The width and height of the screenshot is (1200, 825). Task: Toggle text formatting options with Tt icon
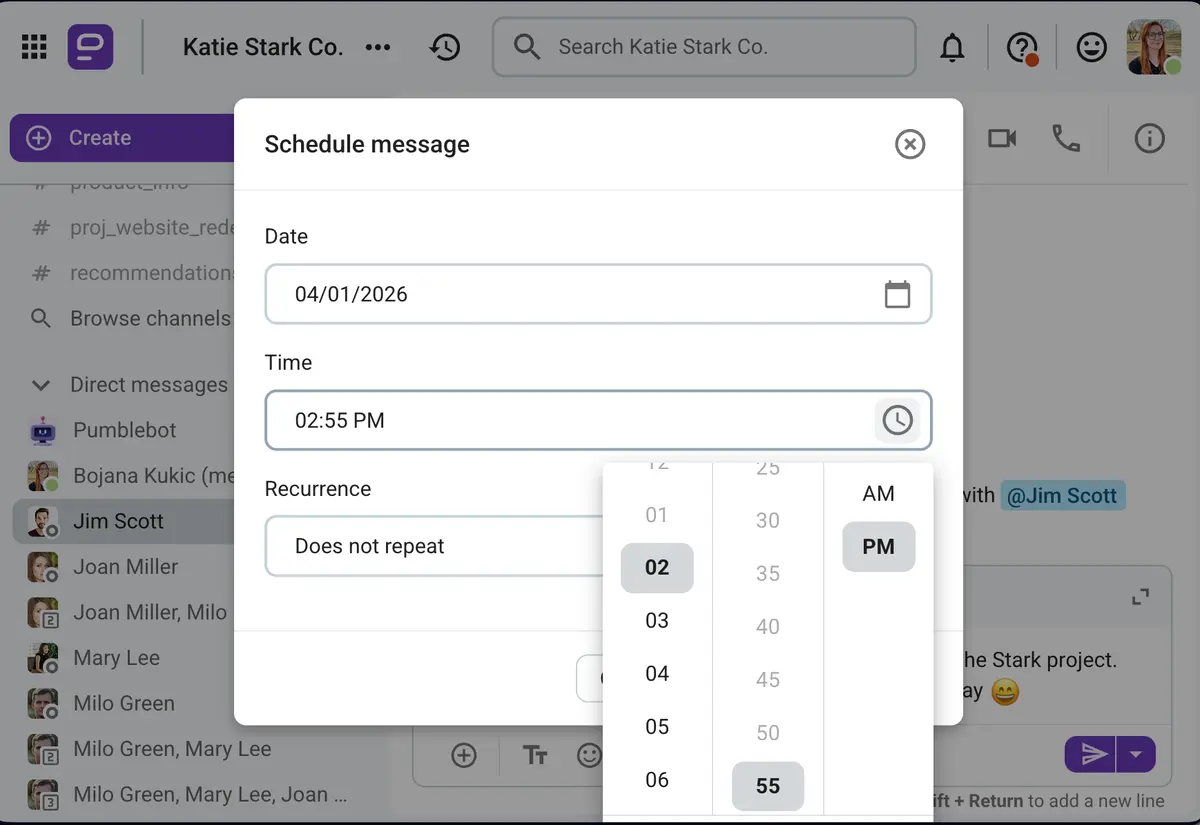(x=535, y=755)
